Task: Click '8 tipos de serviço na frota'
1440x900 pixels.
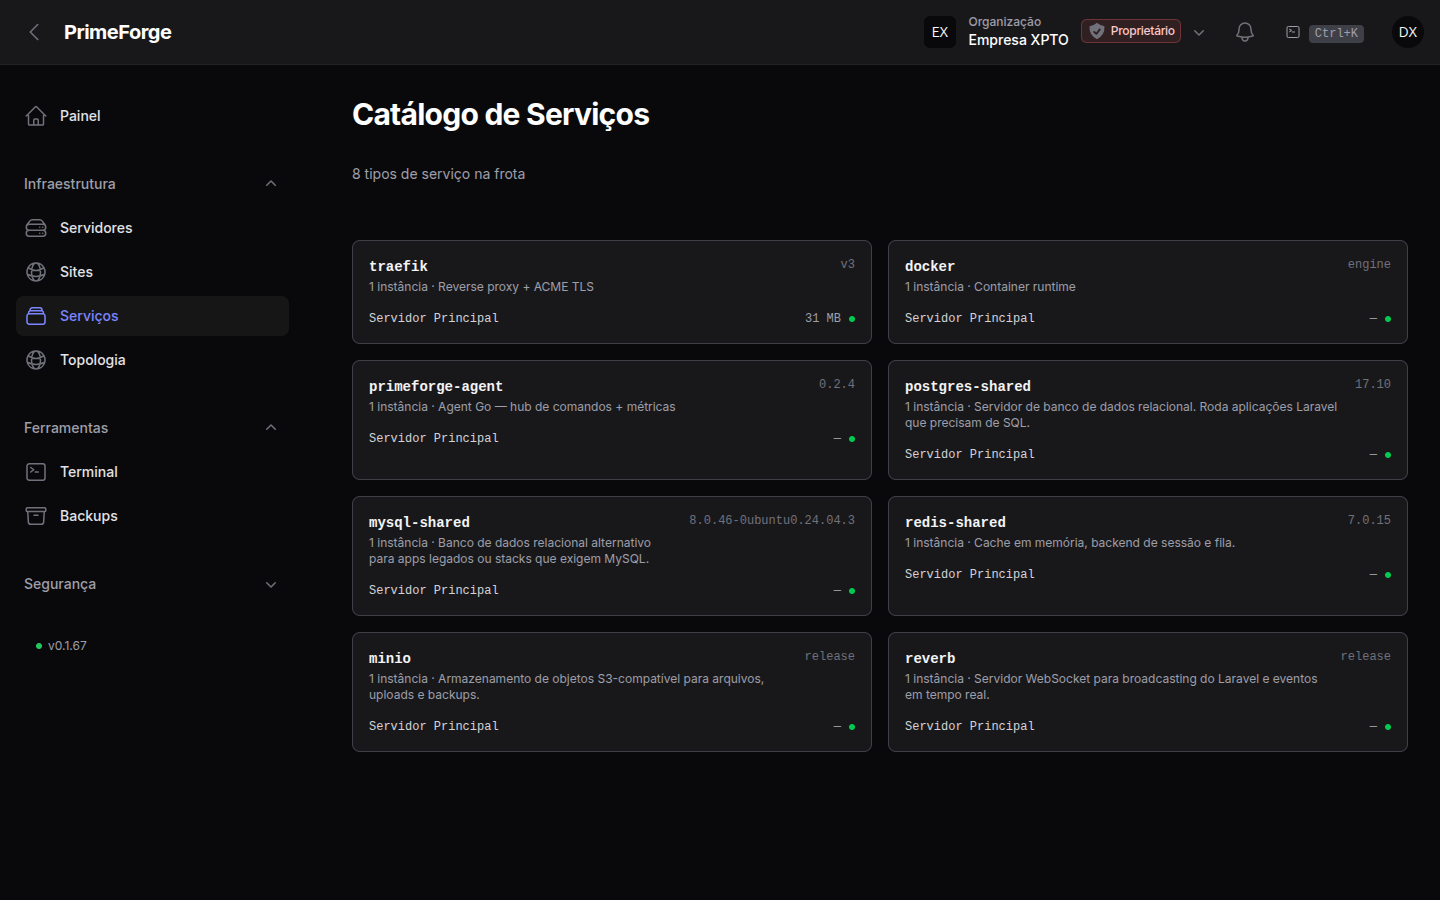Action: click(438, 174)
